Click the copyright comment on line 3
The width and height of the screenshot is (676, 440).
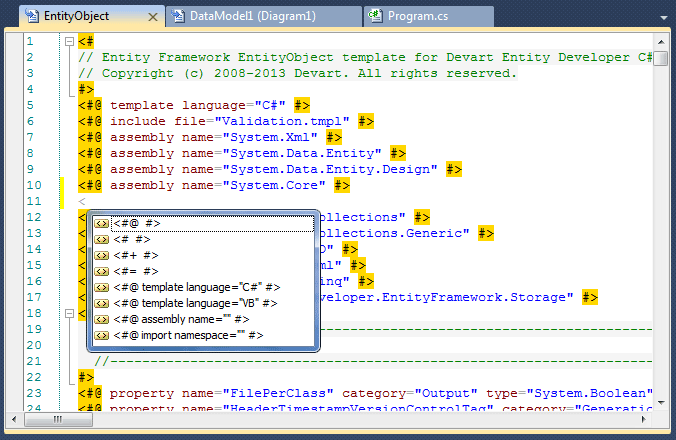297,73
